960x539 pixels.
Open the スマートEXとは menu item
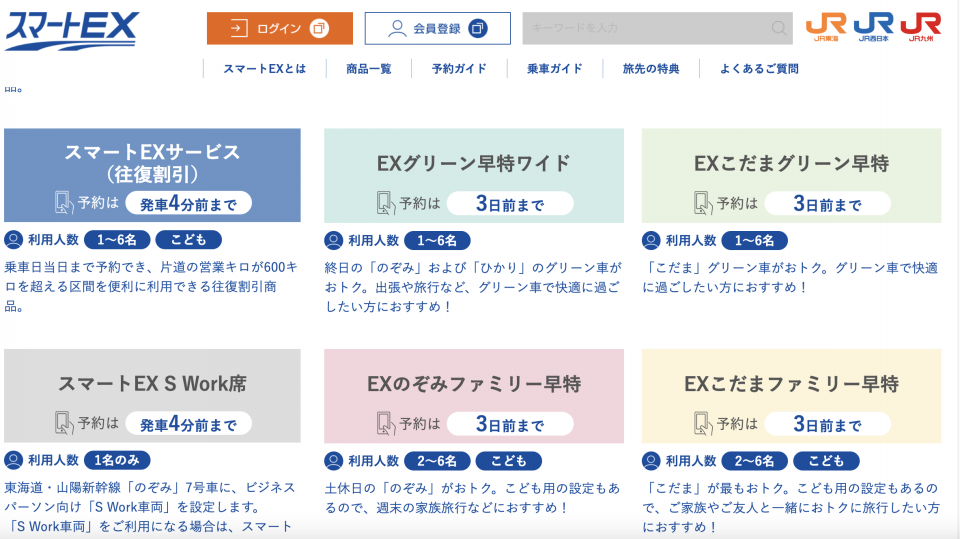coord(264,69)
